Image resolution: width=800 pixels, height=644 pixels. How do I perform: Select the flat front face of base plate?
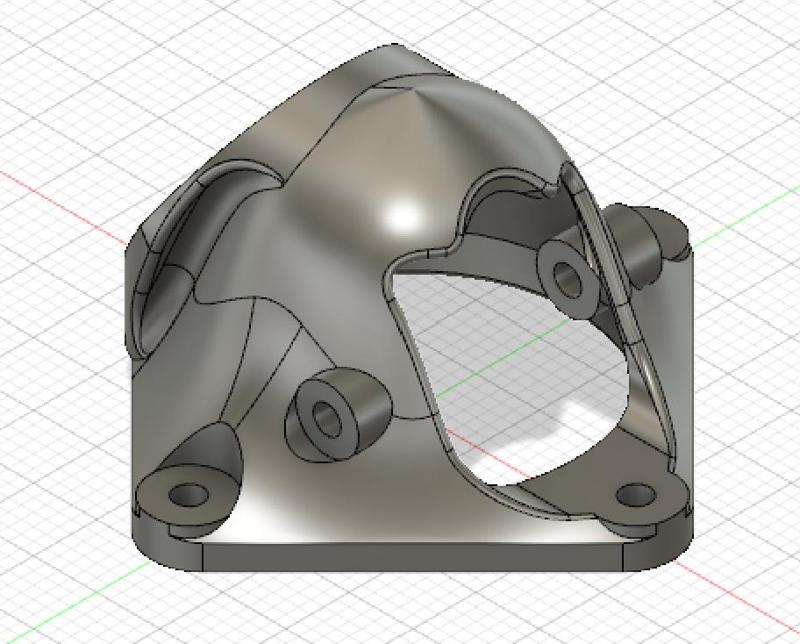[x=413, y=557]
